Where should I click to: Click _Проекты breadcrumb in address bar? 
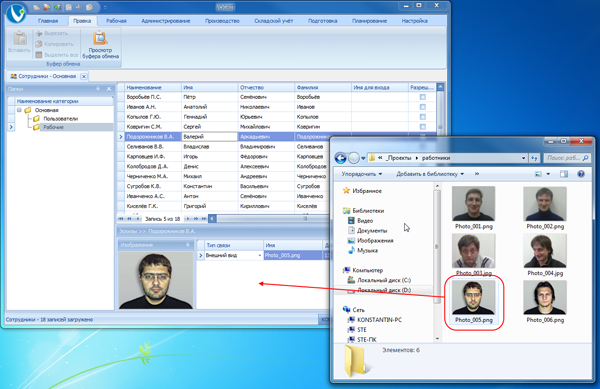coord(398,158)
